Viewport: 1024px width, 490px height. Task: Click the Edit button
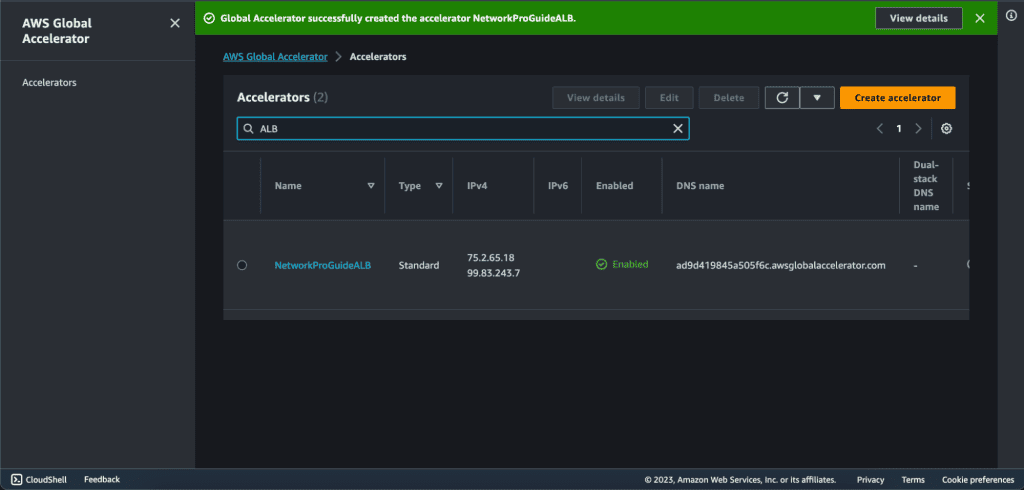point(669,98)
